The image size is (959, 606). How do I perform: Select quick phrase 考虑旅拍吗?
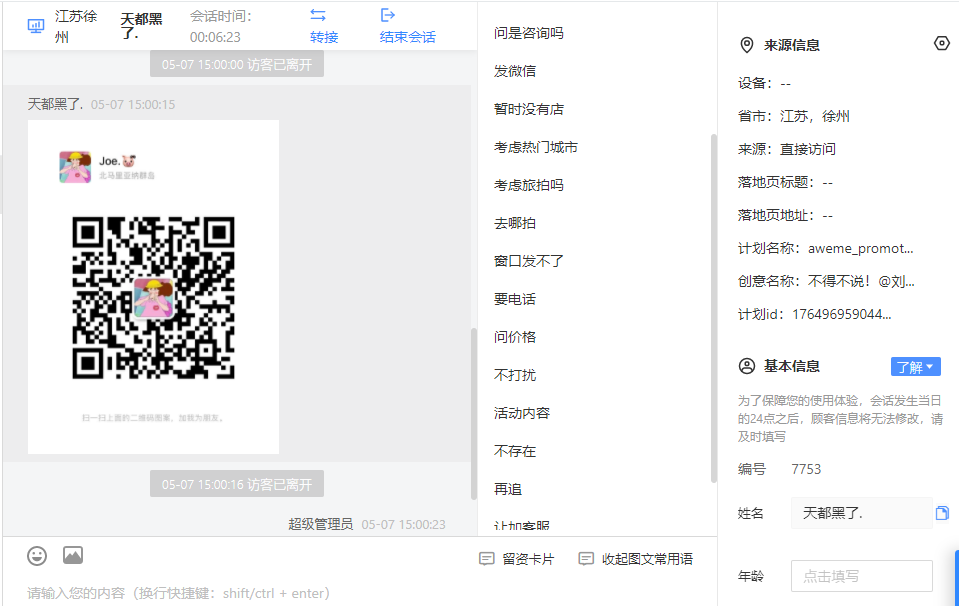[x=529, y=185]
